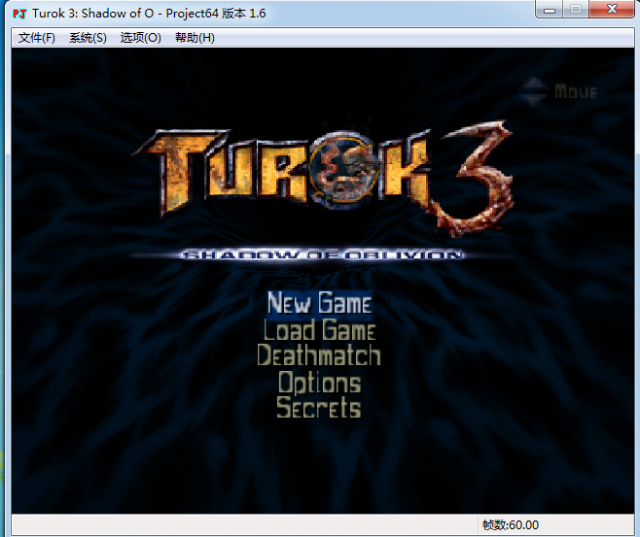Open the 文件(F) menu
This screenshot has height=537, width=640.
pyautogui.click(x=37, y=38)
